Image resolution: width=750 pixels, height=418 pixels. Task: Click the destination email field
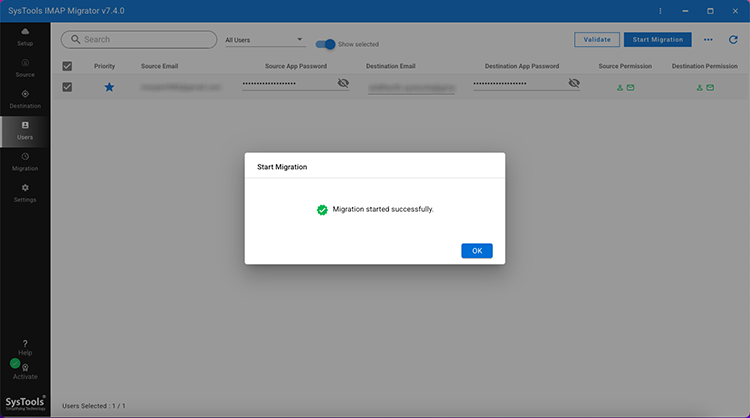[x=411, y=88]
